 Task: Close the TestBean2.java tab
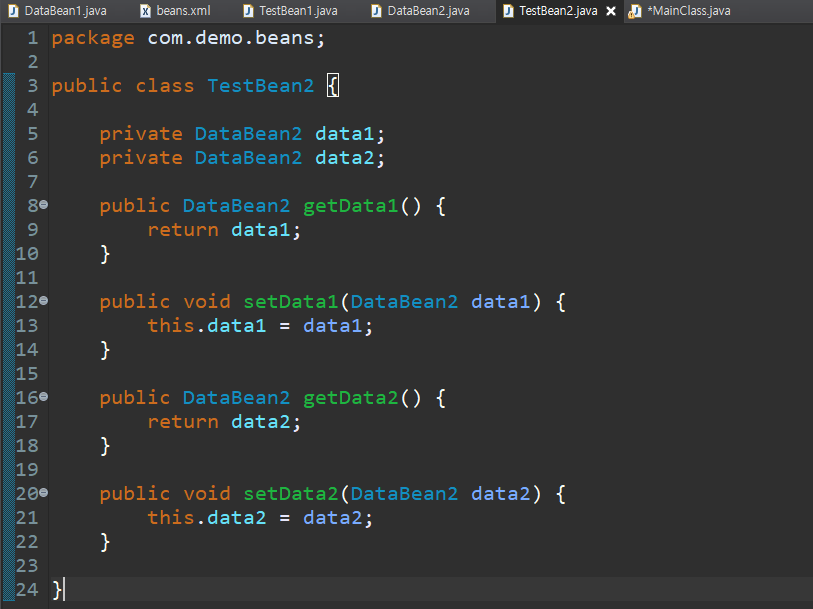click(611, 11)
